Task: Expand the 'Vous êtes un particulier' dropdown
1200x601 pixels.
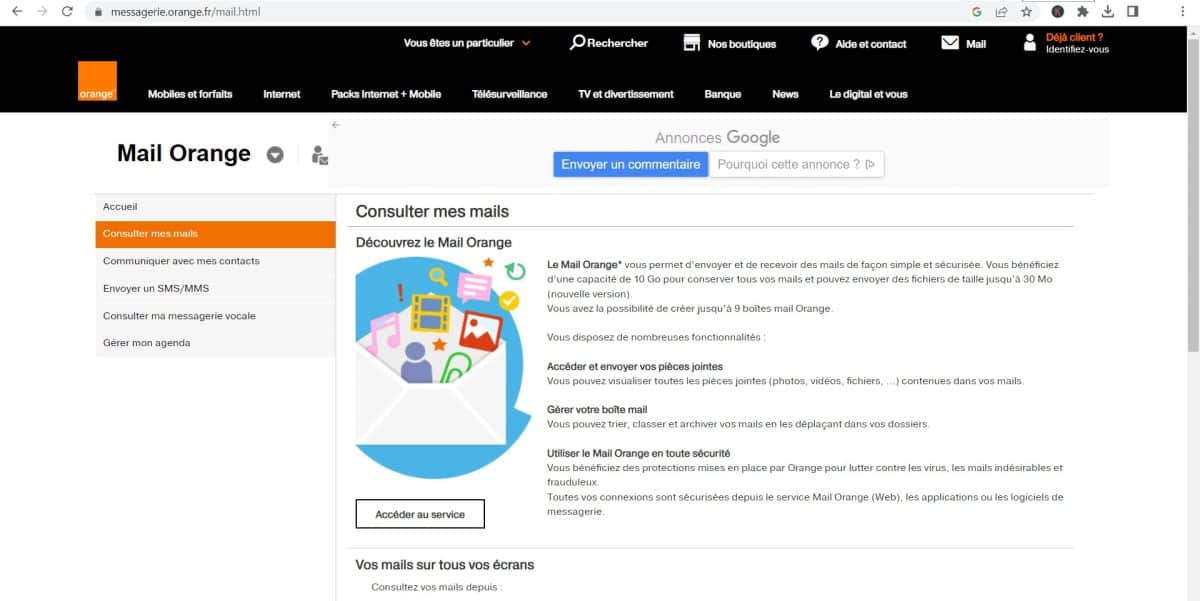Action: click(526, 43)
